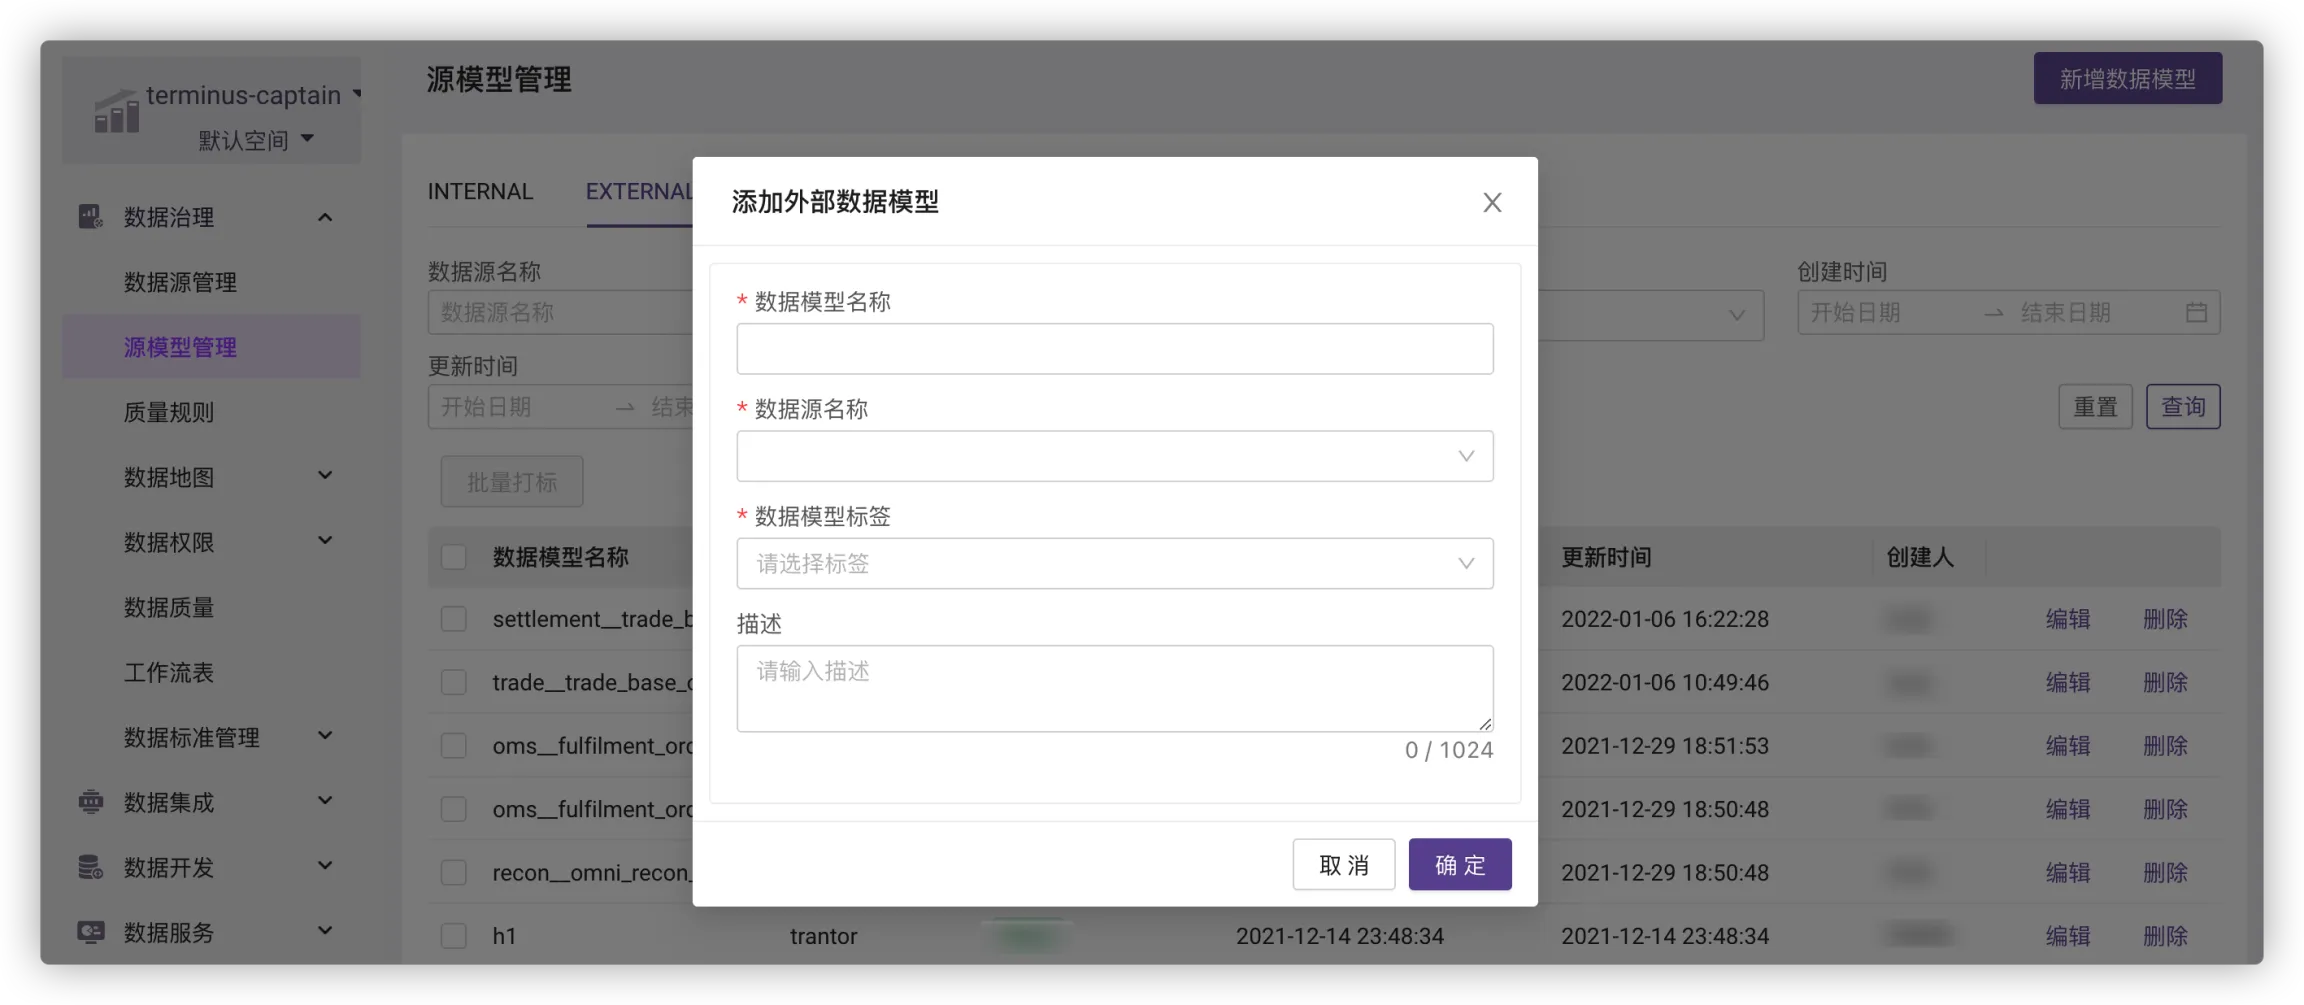The height and width of the screenshot is (1005, 2304).
Task: Expand the 数据地图 sidebar submenu
Action: tap(325, 476)
